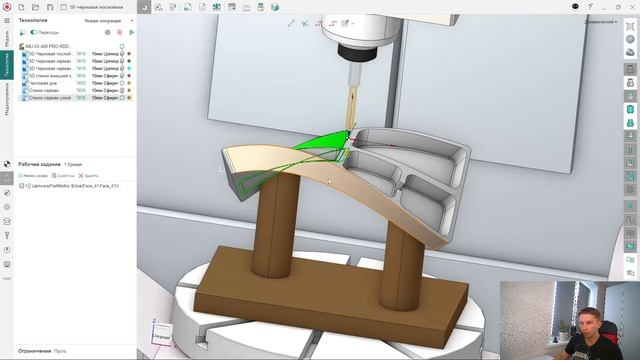
Task: Open the Динамический view mode dropdown
Action: [600, 22]
